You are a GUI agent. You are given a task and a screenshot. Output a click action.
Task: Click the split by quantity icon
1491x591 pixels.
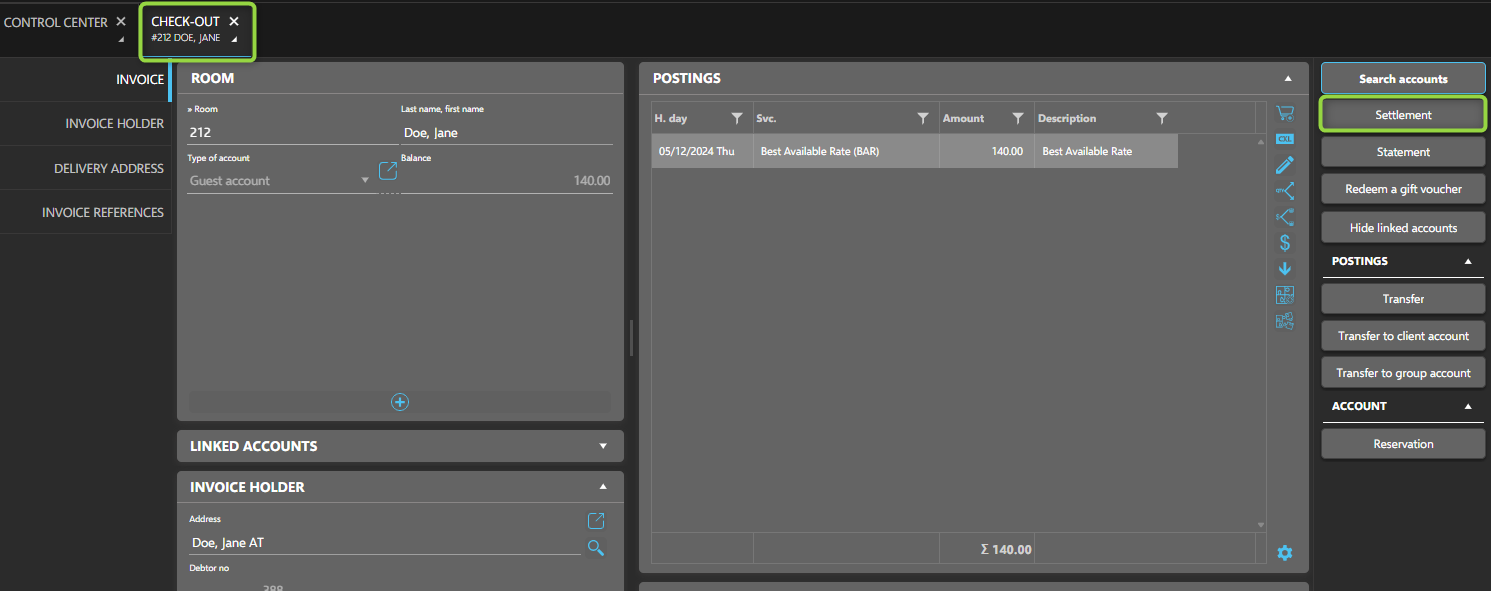coord(1285,191)
